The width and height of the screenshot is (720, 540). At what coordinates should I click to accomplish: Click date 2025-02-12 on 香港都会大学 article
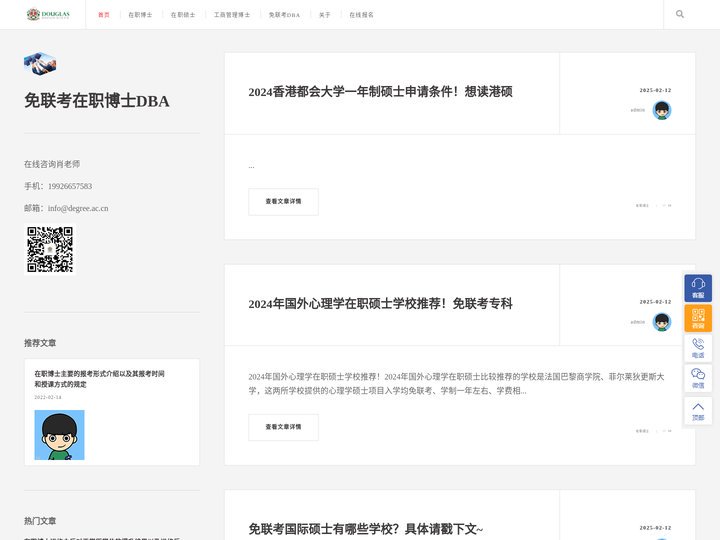point(655,90)
